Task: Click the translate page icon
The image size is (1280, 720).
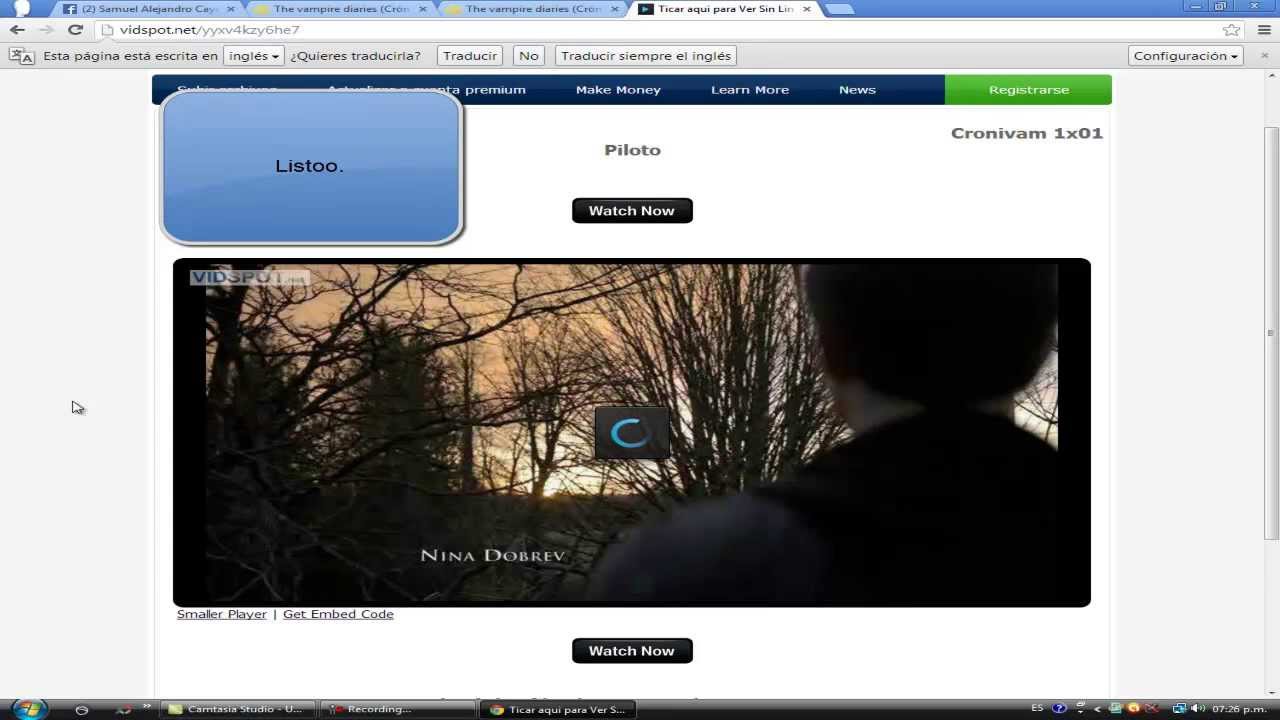Action: point(21,56)
